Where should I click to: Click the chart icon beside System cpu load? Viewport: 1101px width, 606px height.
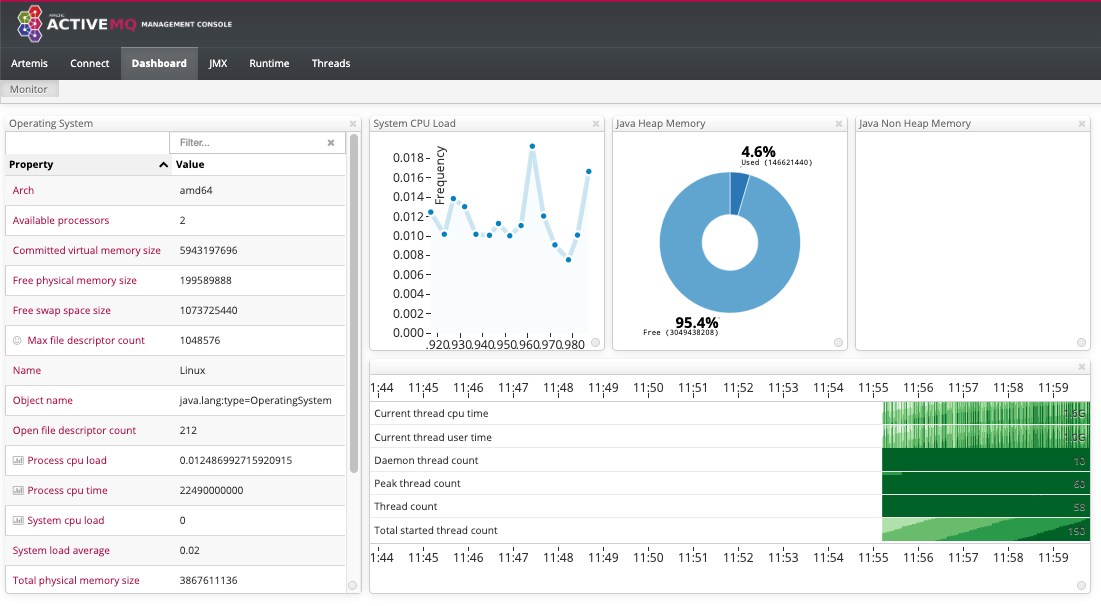(x=18, y=521)
